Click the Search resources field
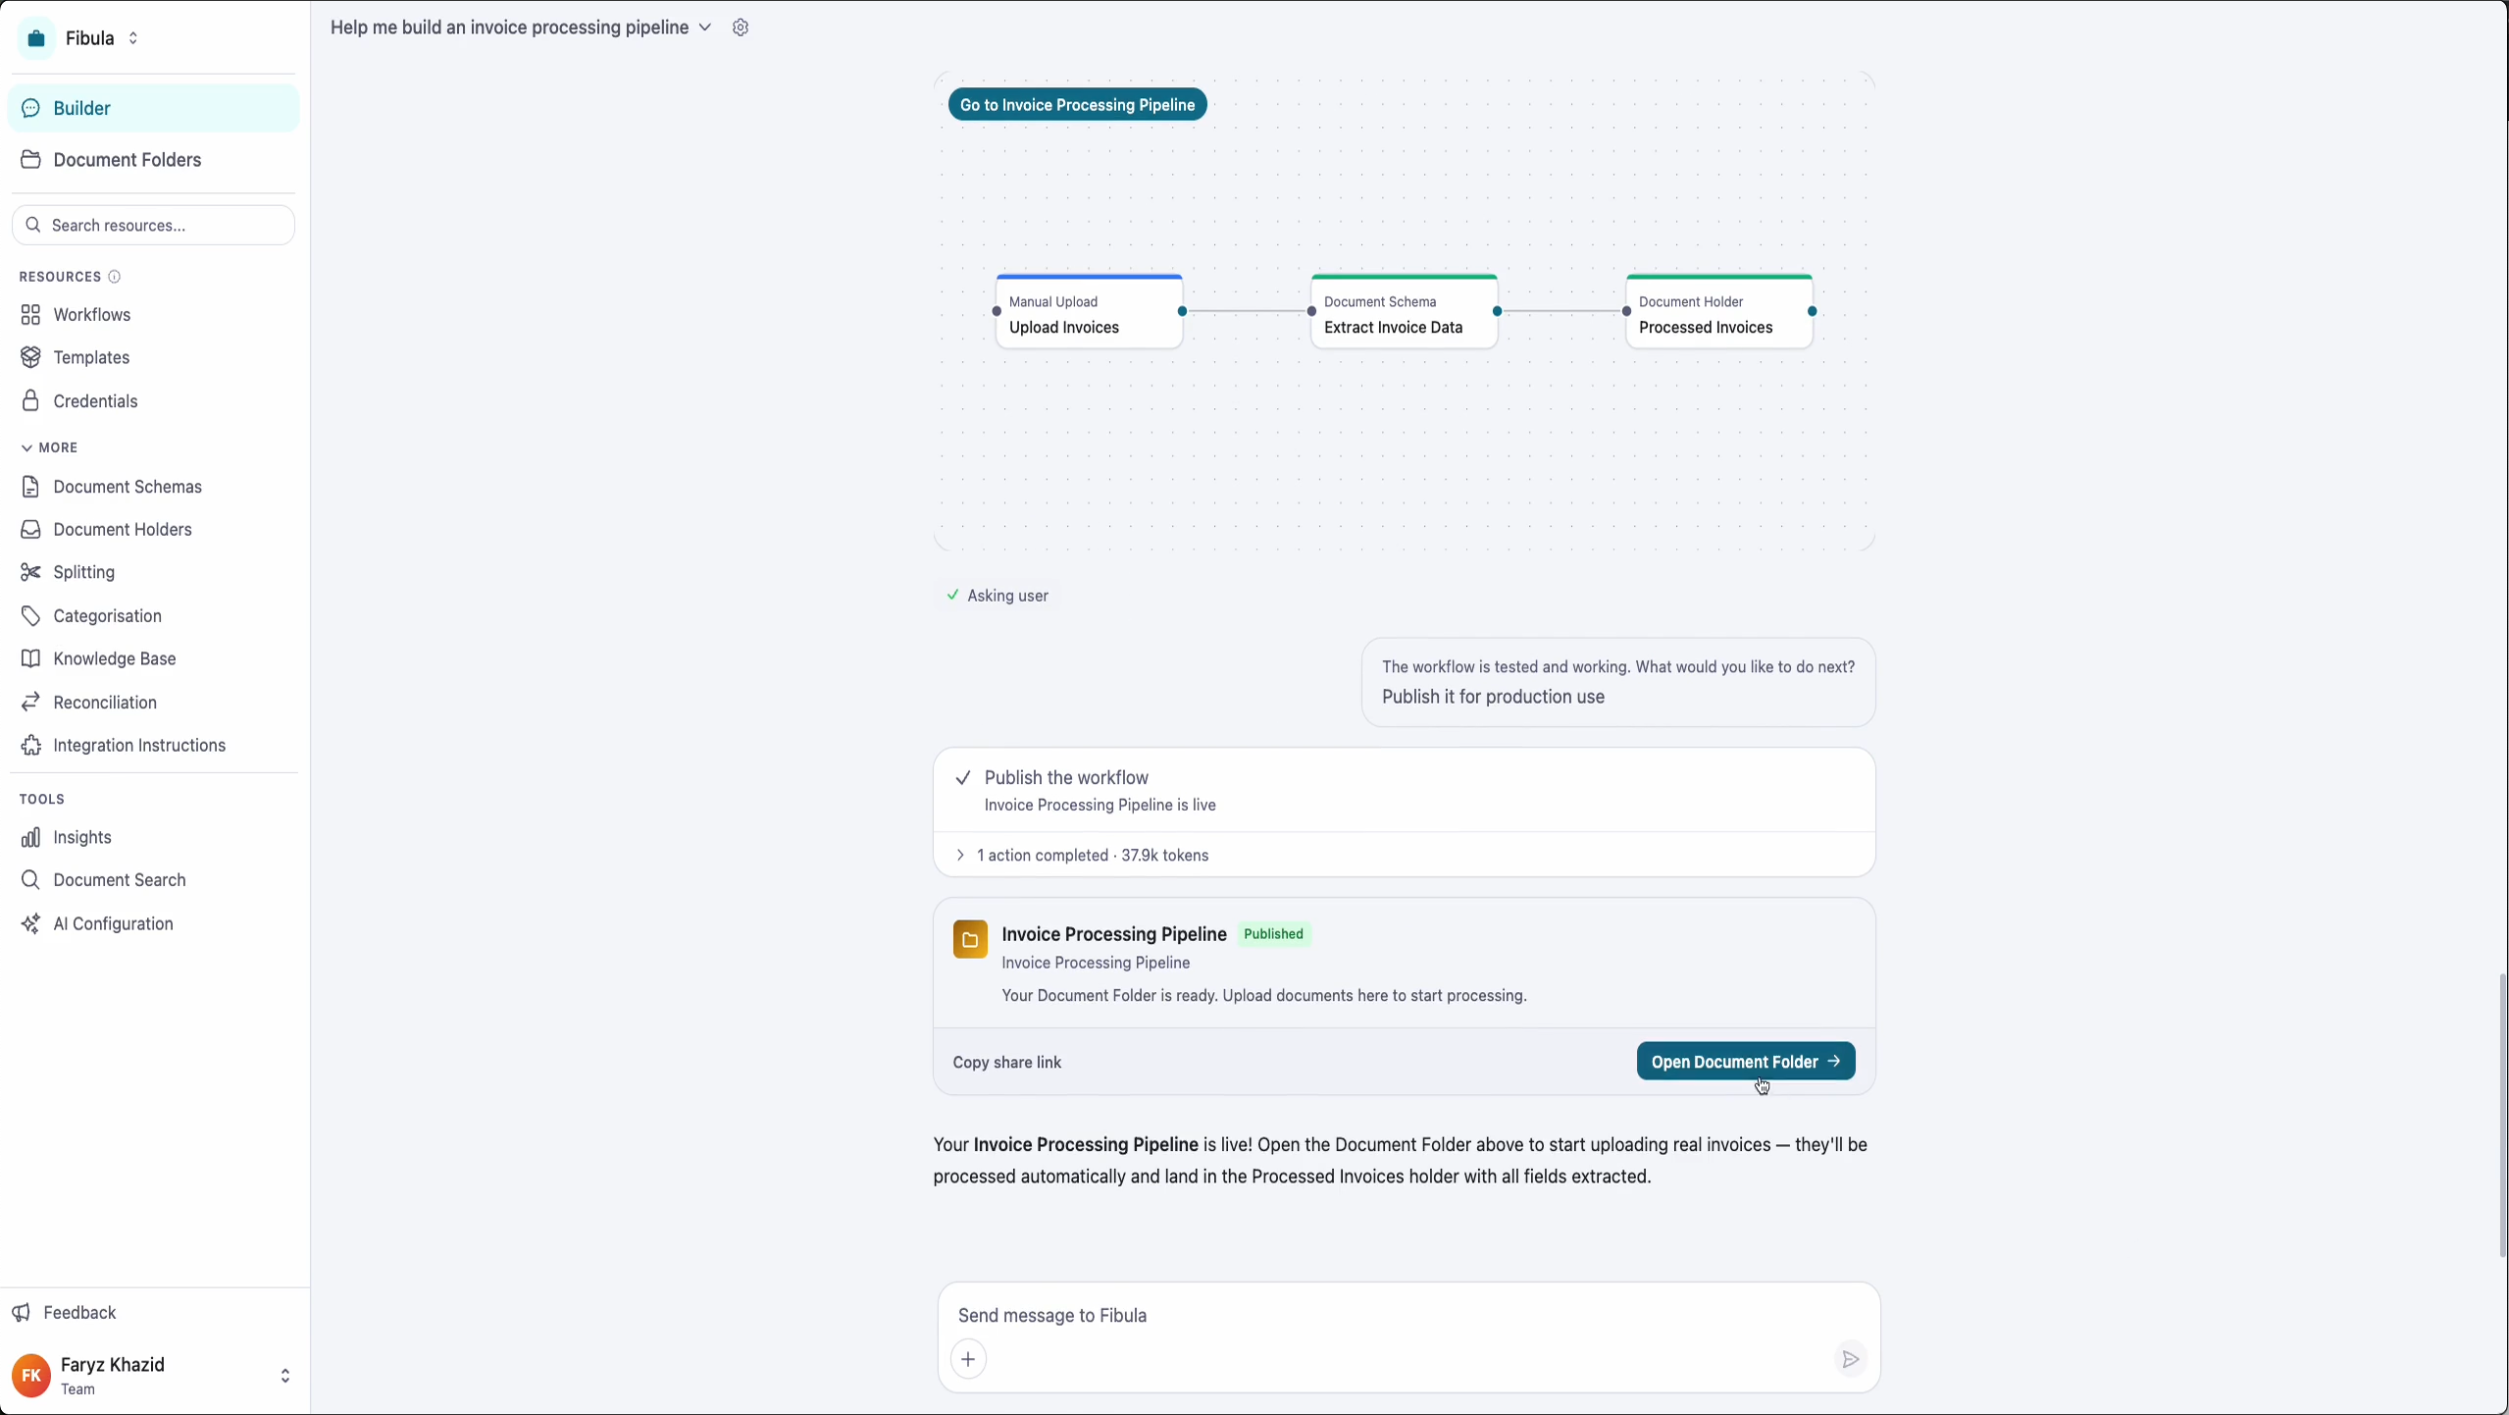 153,225
